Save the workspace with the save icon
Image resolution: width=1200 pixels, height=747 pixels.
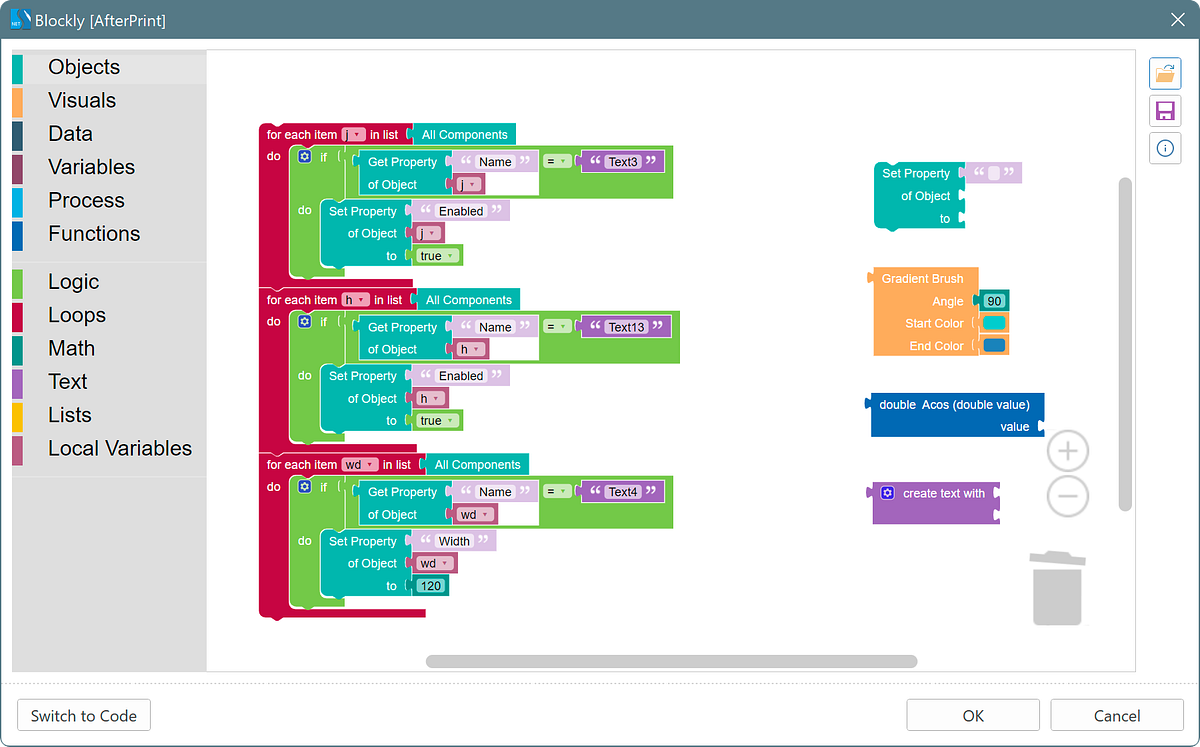[x=1165, y=111]
